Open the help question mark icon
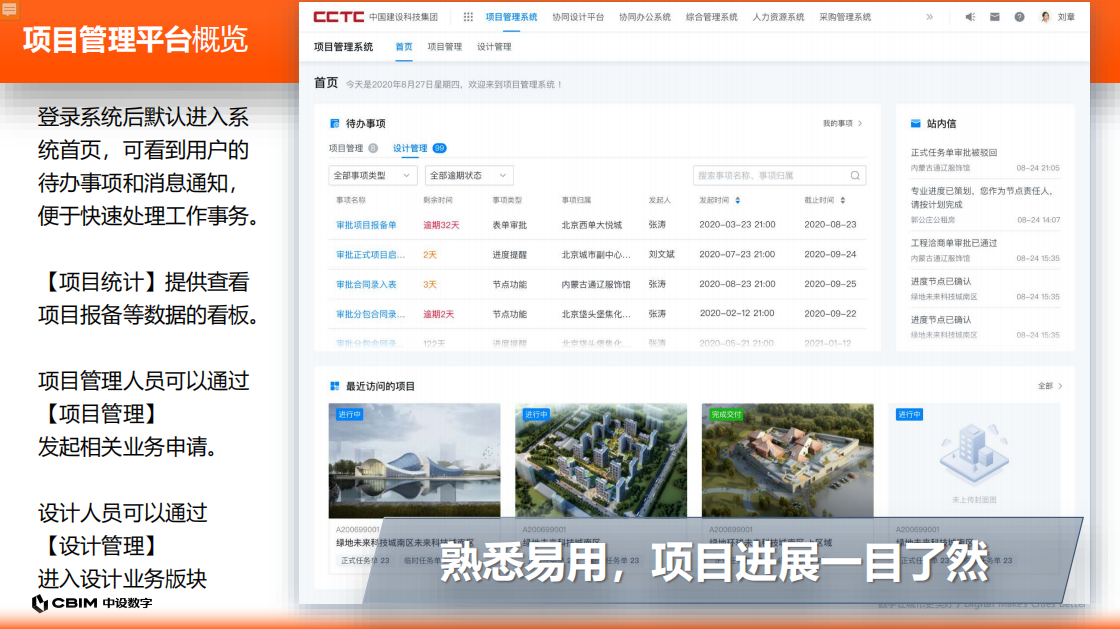1120x629 pixels. [1019, 17]
